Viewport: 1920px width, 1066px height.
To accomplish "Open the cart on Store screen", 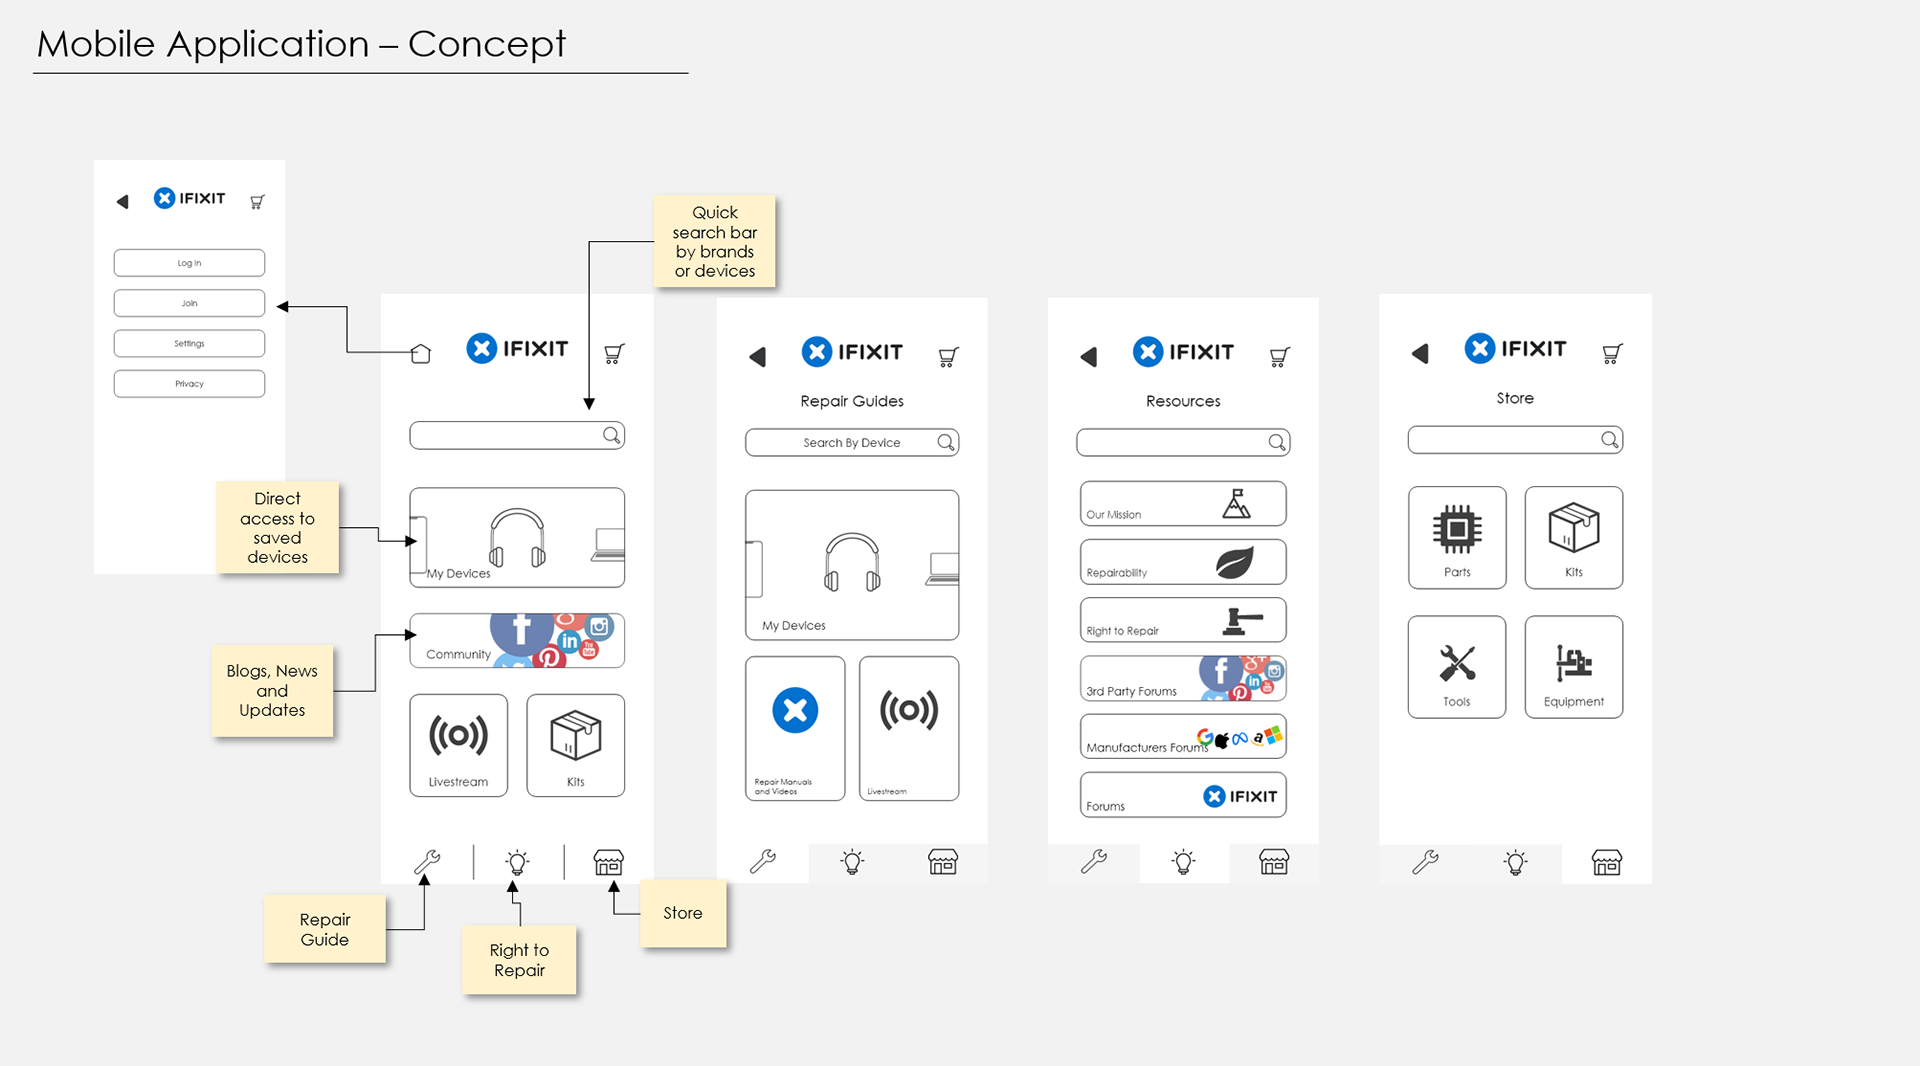I will point(1612,353).
